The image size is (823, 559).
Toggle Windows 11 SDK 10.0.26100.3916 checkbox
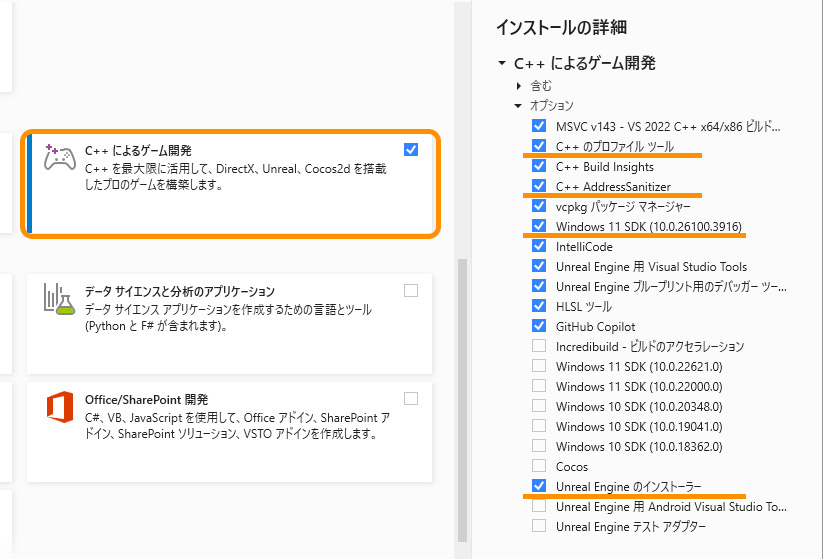539,225
